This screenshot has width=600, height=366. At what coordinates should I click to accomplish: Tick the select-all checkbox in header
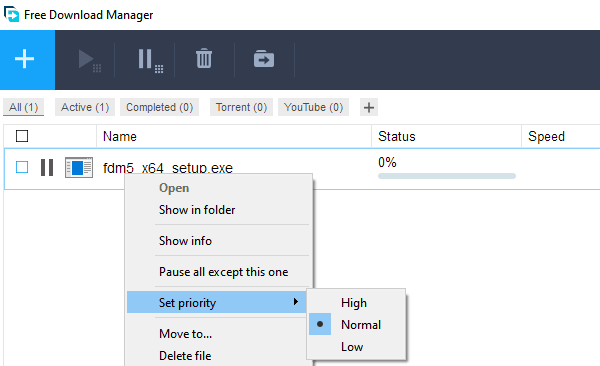click(x=22, y=136)
